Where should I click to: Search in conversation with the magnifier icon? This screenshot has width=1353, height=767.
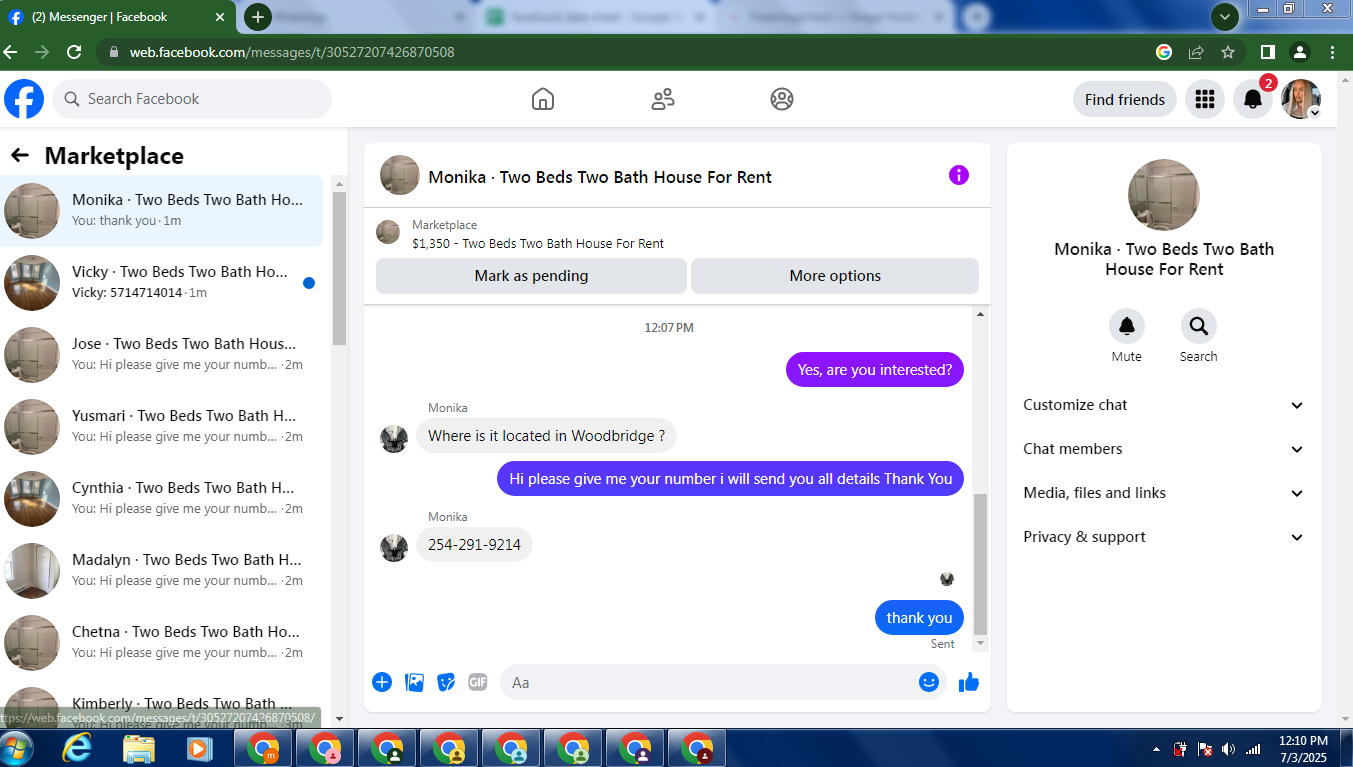click(1198, 326)
